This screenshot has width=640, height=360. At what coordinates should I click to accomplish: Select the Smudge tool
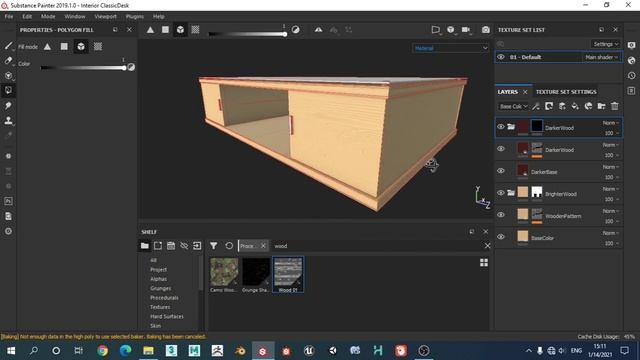click(x=8, y=106)
